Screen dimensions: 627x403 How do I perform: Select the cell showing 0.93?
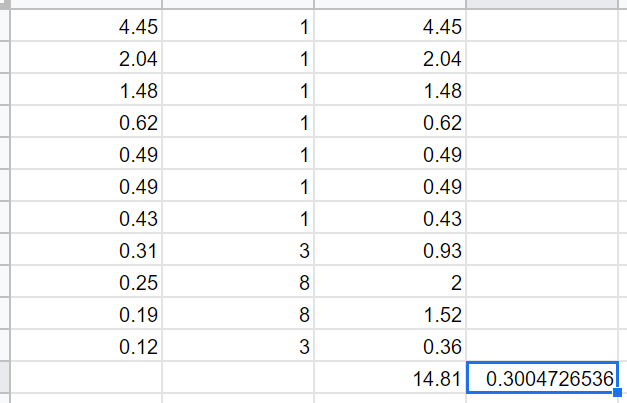coord(390,249)
